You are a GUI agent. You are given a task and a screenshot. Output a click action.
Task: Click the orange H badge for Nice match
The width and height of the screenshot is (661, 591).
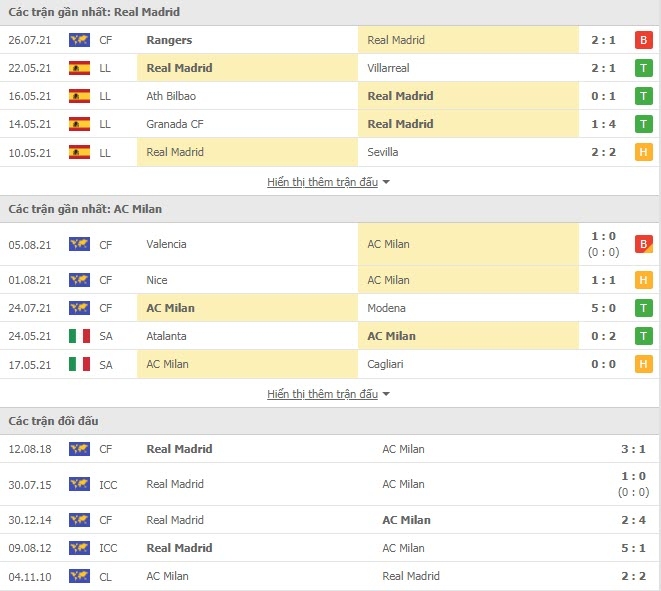(x=643, y=280)
